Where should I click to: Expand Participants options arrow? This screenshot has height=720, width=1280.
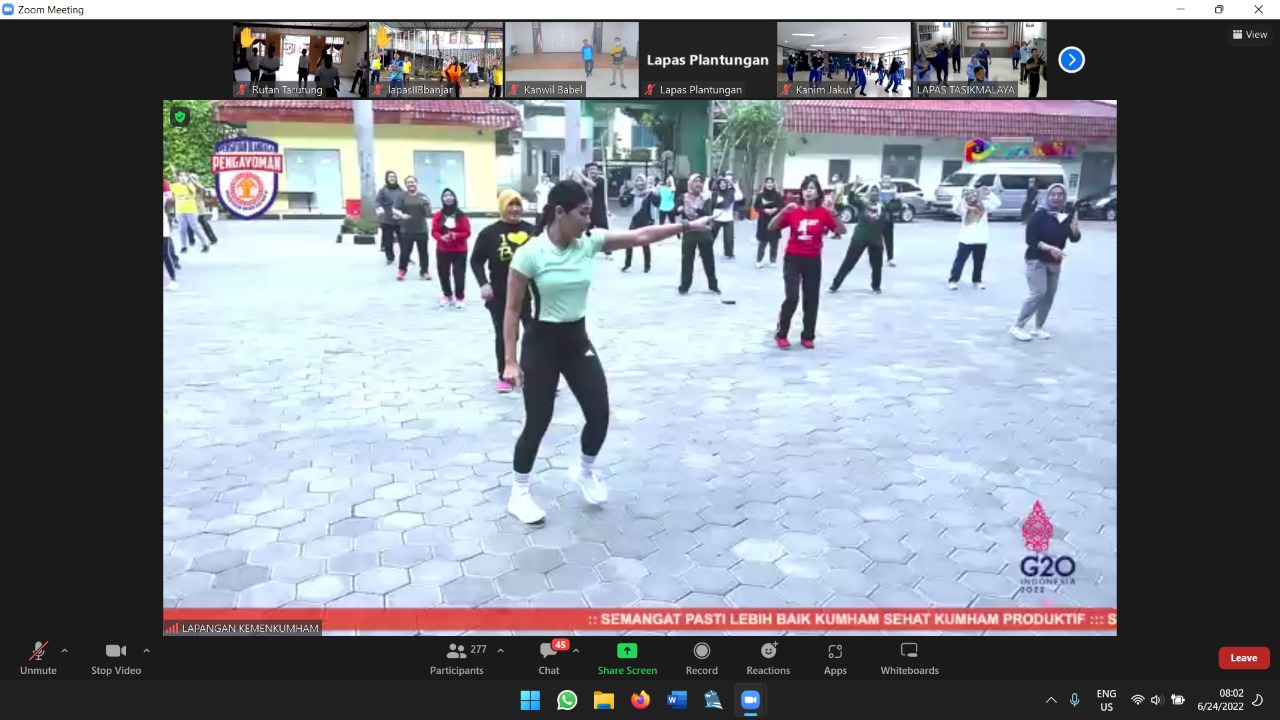pyautogui.click(x=500, y=650)
